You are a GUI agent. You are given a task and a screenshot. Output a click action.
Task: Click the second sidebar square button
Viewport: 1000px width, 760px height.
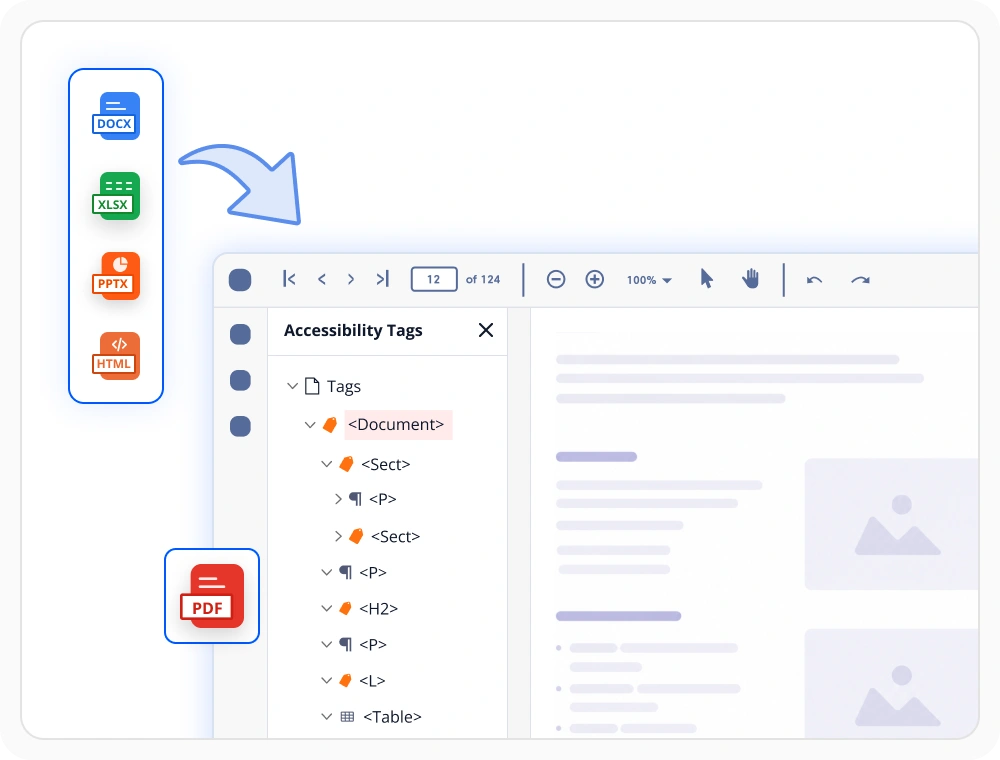(x=240, y=380)
